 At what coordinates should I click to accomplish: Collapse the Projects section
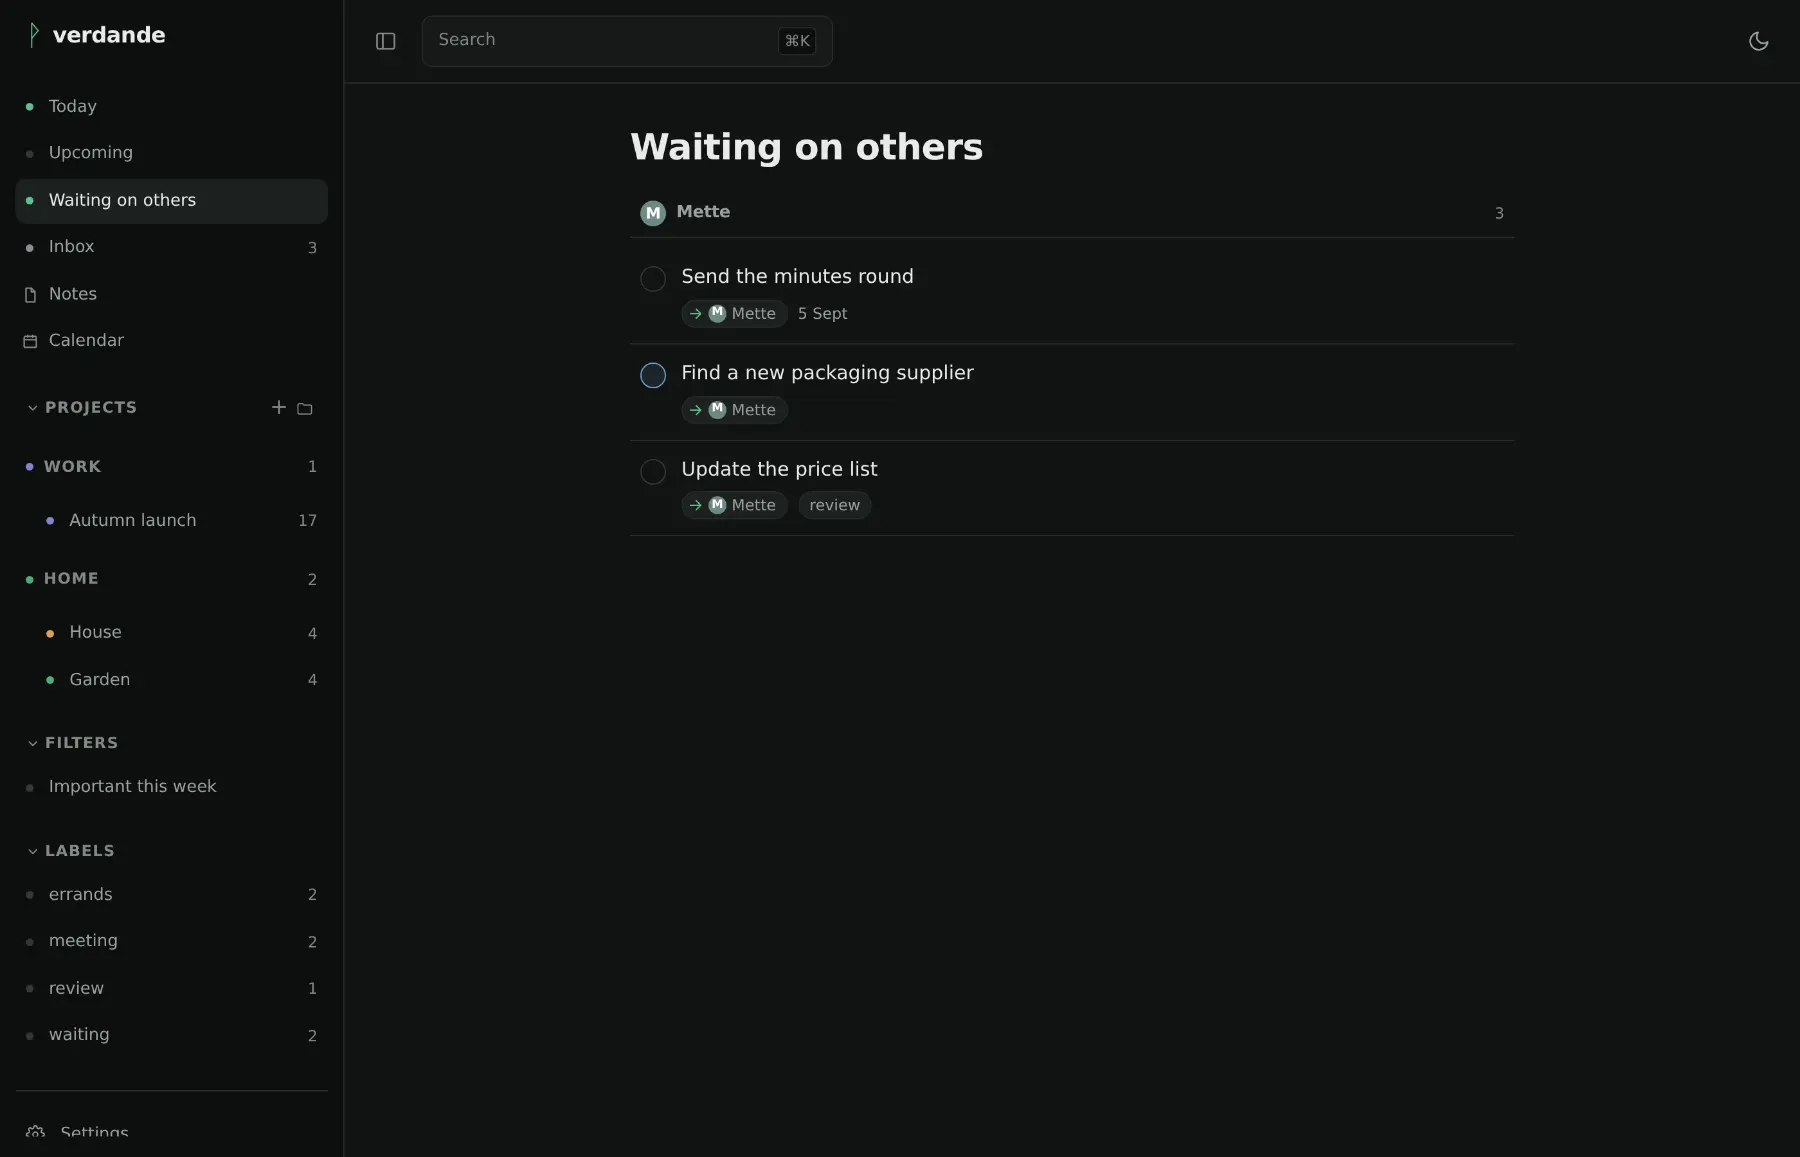pyautogui.click(x=33, y=408)
